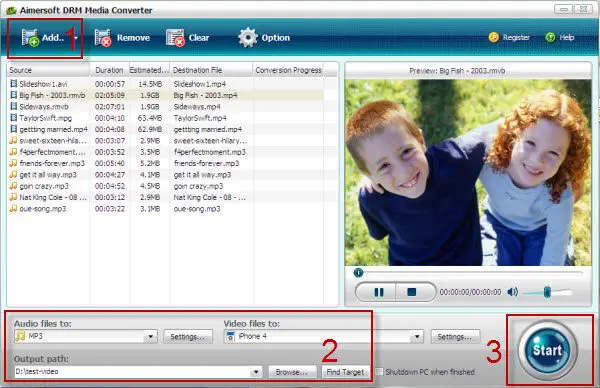Viewport: 600px width, 388px height.
Task: Adjust the preview volume slider
Action: pos(547,292)
